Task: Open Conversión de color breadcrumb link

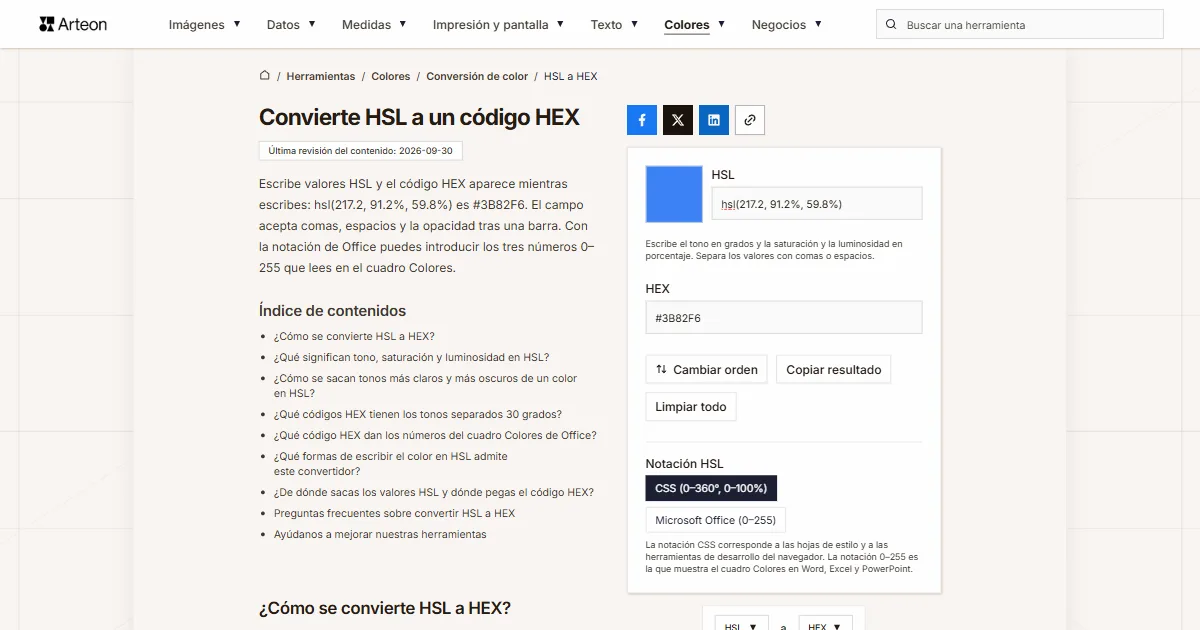Action: pyautogui.click(x=477, y=76)
